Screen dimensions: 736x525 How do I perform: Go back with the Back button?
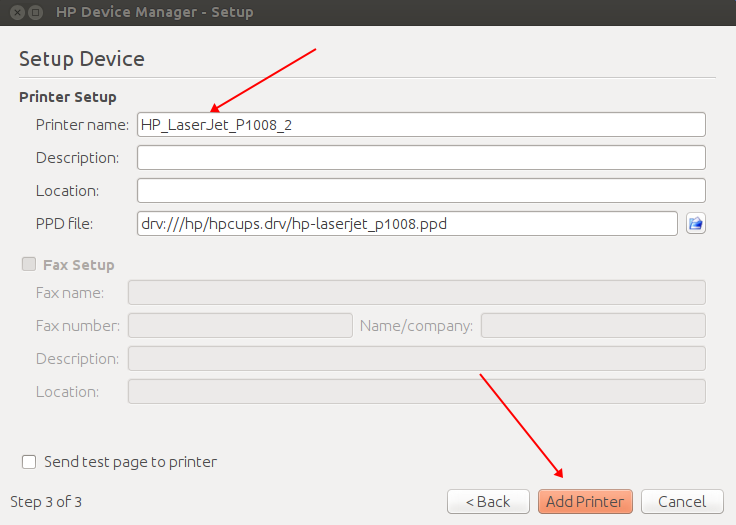coord(488,502)
